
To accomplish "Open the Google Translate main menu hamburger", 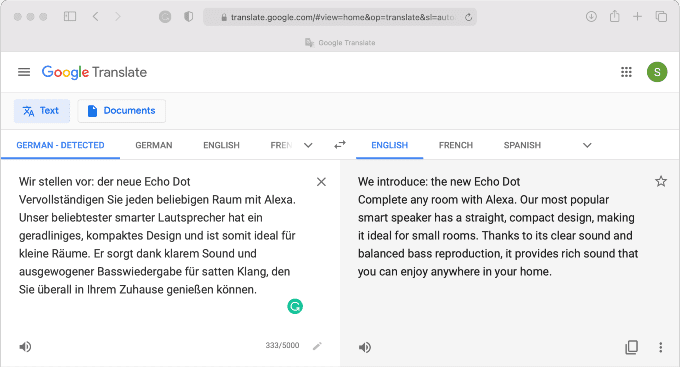I will pos(24,72).
